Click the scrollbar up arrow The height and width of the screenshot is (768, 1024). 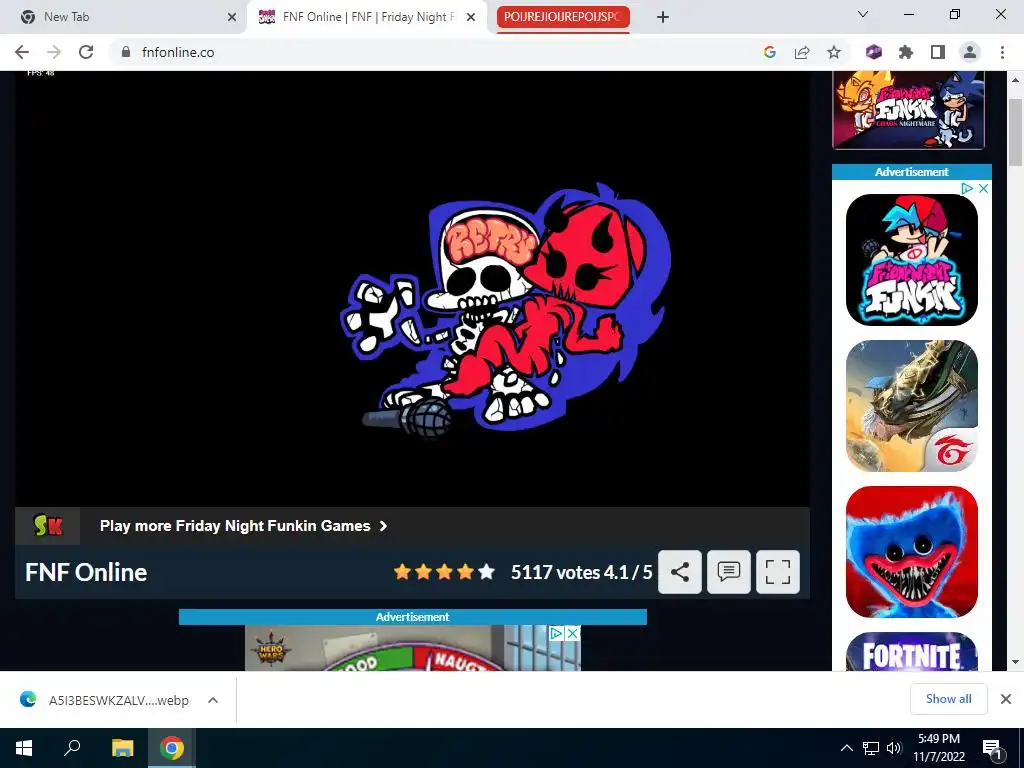point(1015,80)
